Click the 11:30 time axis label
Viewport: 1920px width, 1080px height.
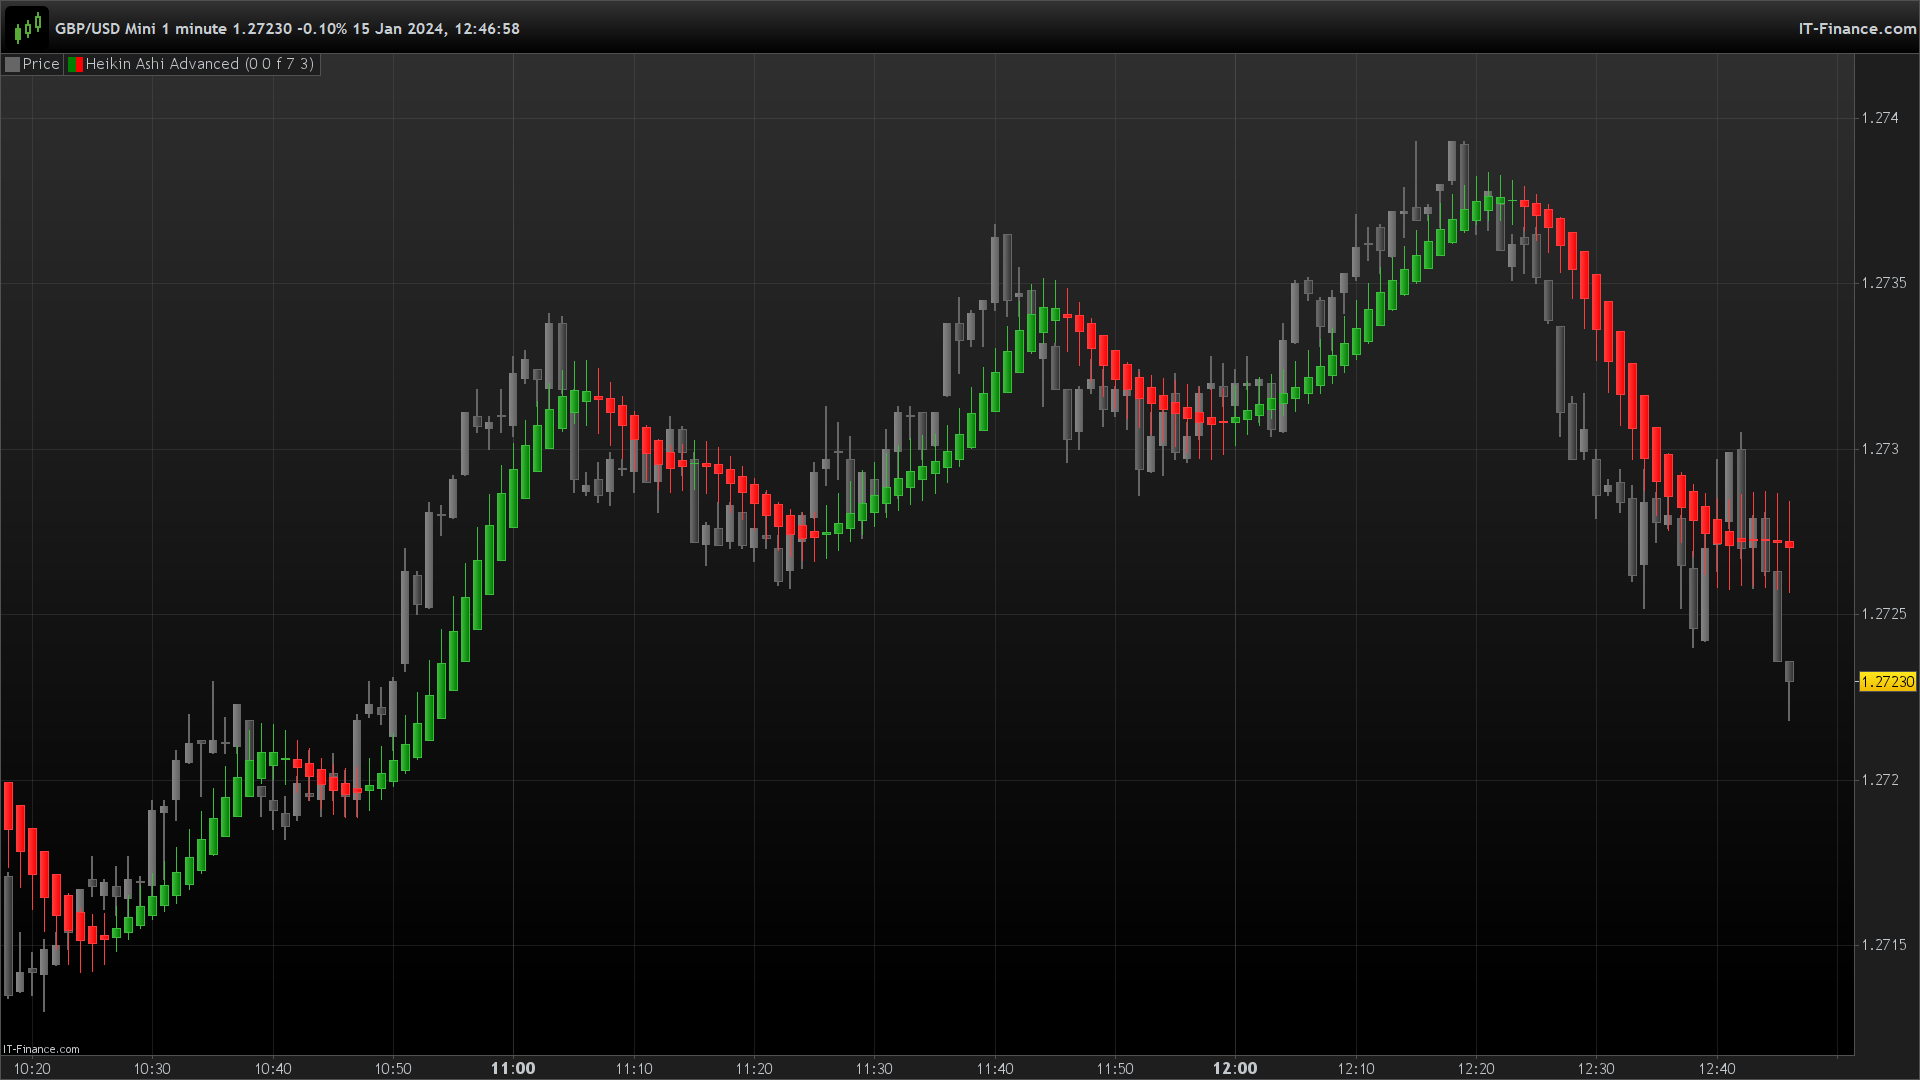pyautogui.click(x=874, y=1069)
